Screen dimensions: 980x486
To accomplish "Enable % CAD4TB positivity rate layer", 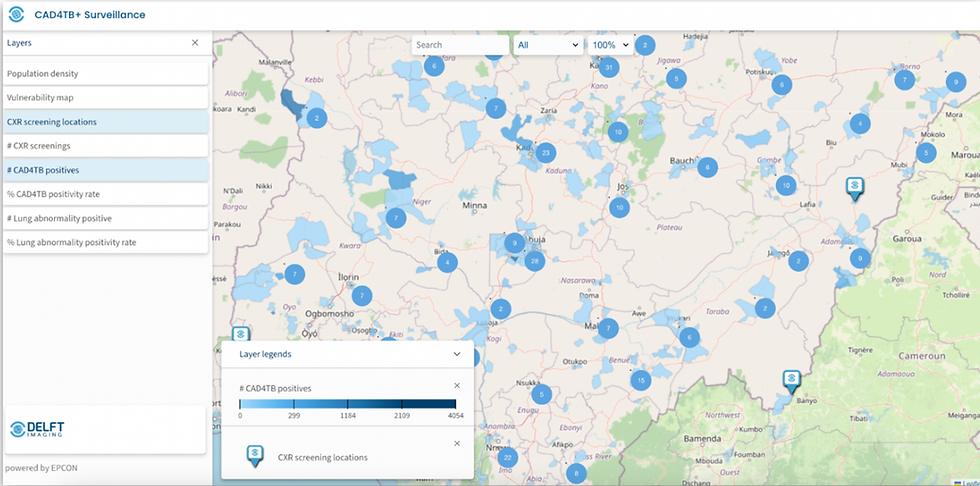I will (x=106, y=194).
